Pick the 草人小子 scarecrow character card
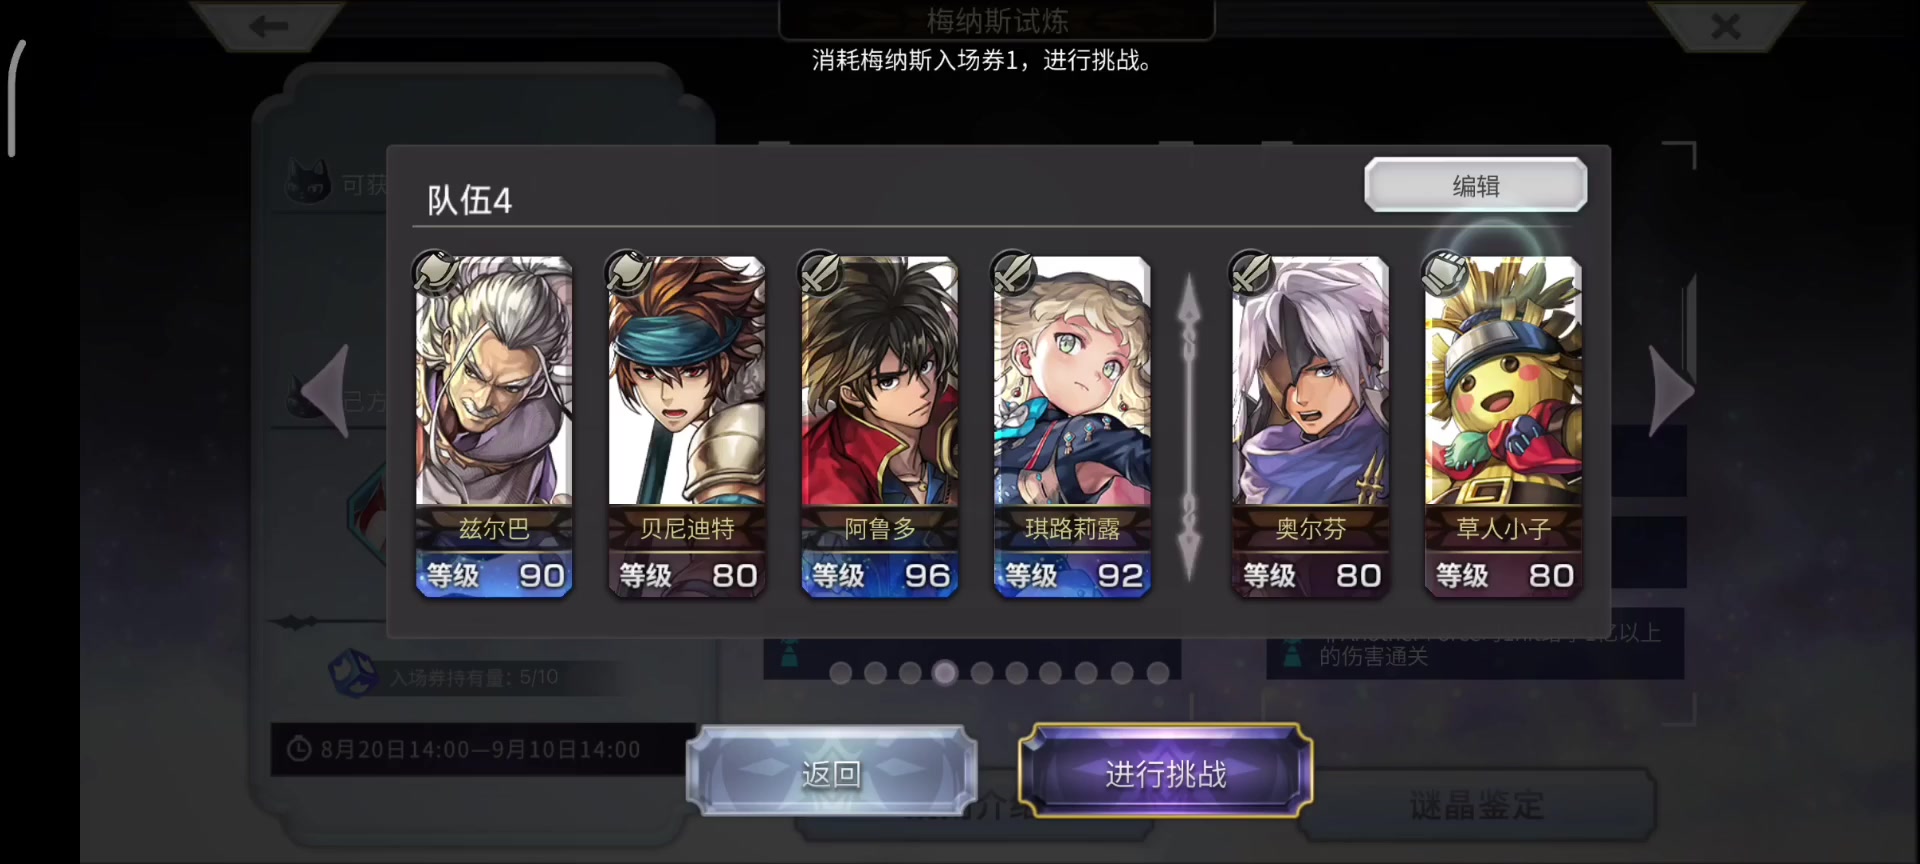 click(x=1503, y=427)
